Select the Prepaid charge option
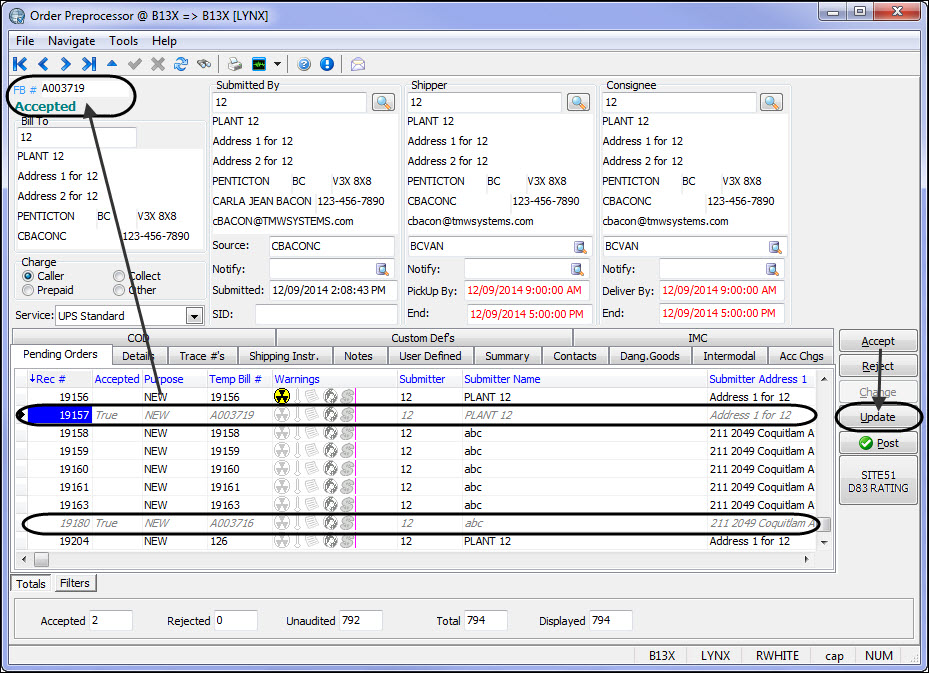 pos(28,290)
